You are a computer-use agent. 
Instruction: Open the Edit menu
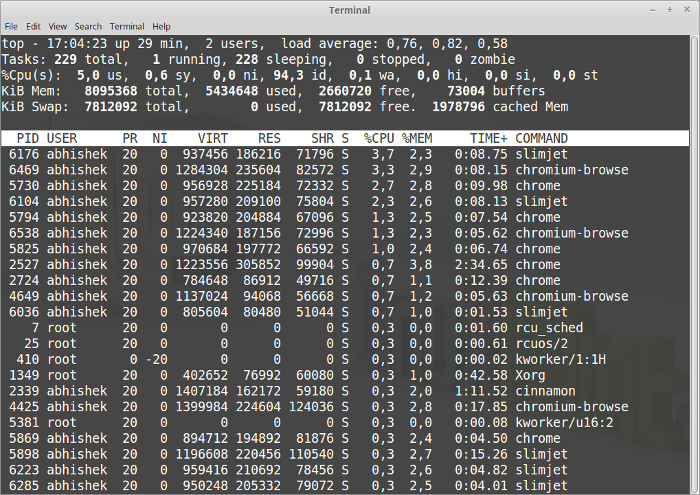[x=33, y=26]
